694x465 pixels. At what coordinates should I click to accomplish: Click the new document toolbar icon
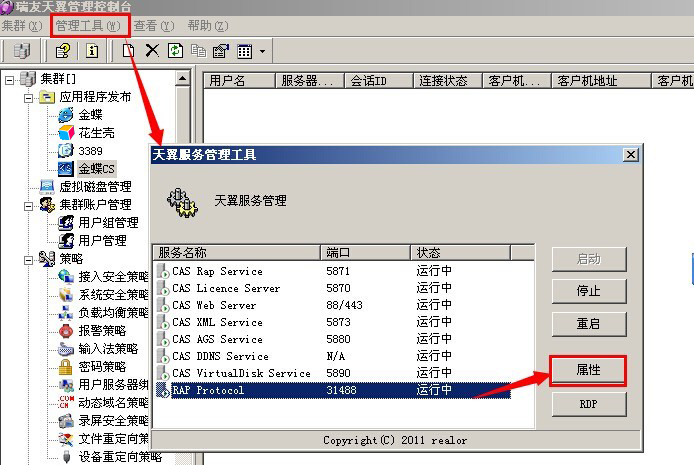pyautogui.click(x=129, y=50)
